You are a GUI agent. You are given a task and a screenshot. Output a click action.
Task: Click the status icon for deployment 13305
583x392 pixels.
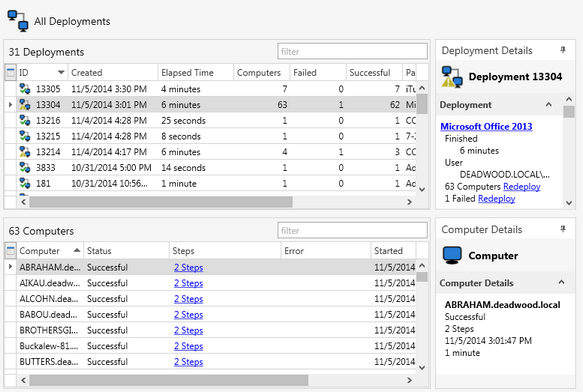tap(25, 89)
